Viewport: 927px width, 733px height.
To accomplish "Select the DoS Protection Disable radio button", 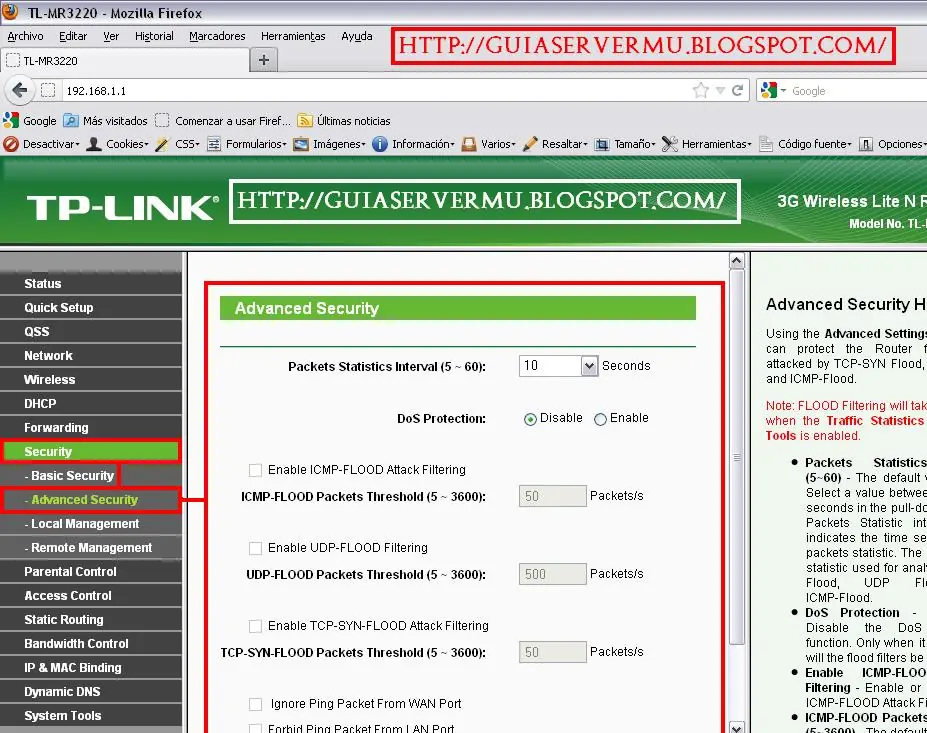I will (530, 419).
